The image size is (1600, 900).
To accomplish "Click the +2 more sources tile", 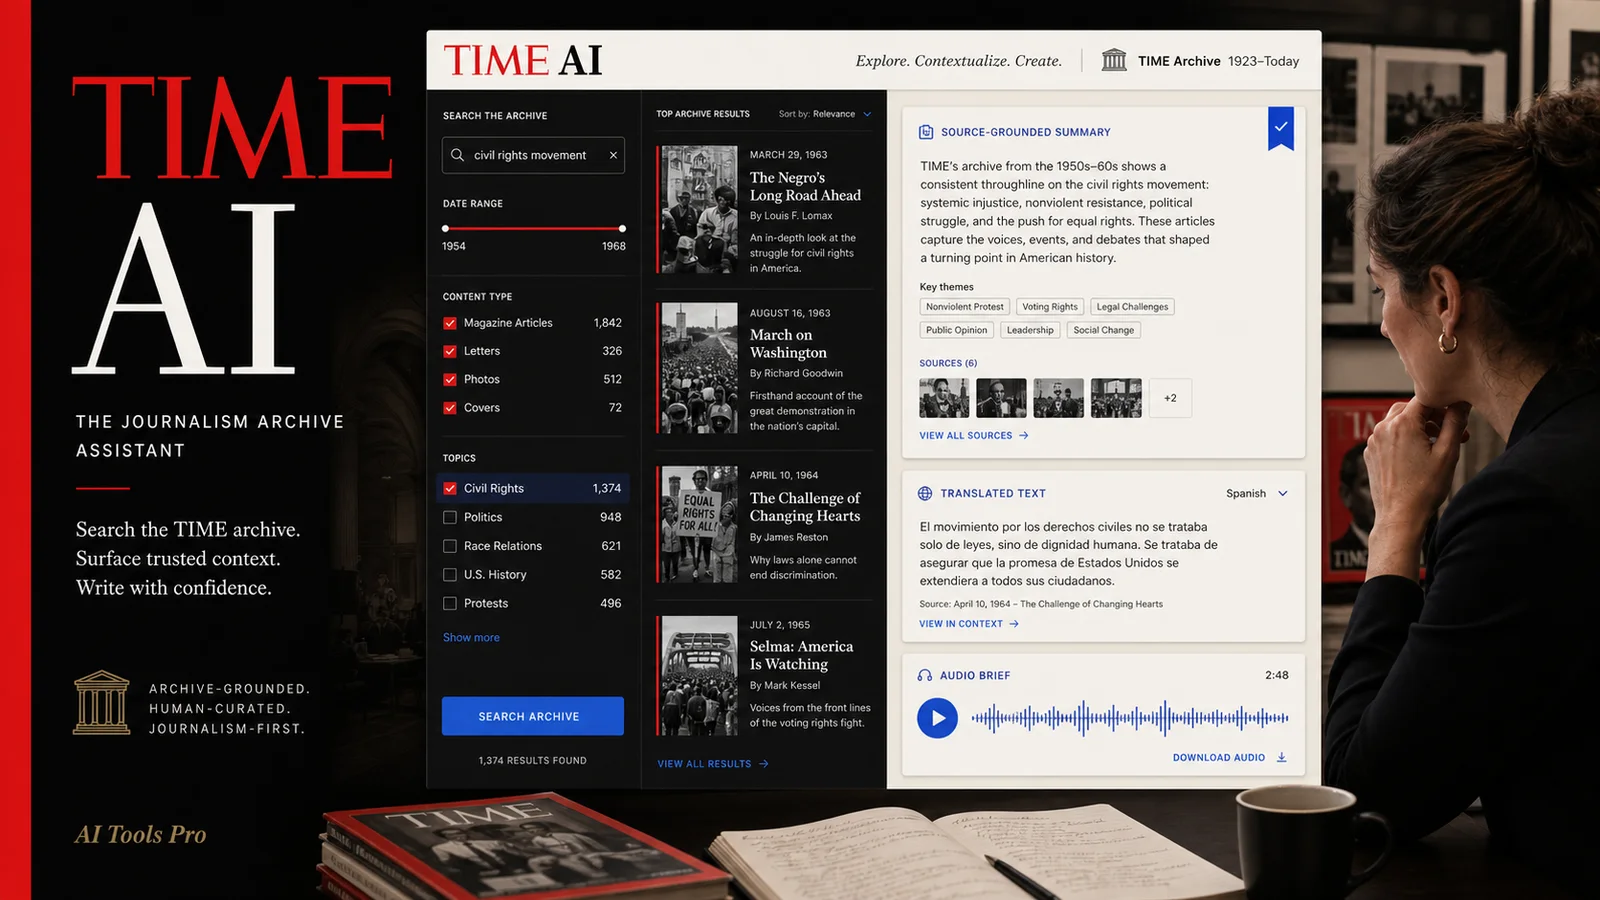I will pos(1170,398).
